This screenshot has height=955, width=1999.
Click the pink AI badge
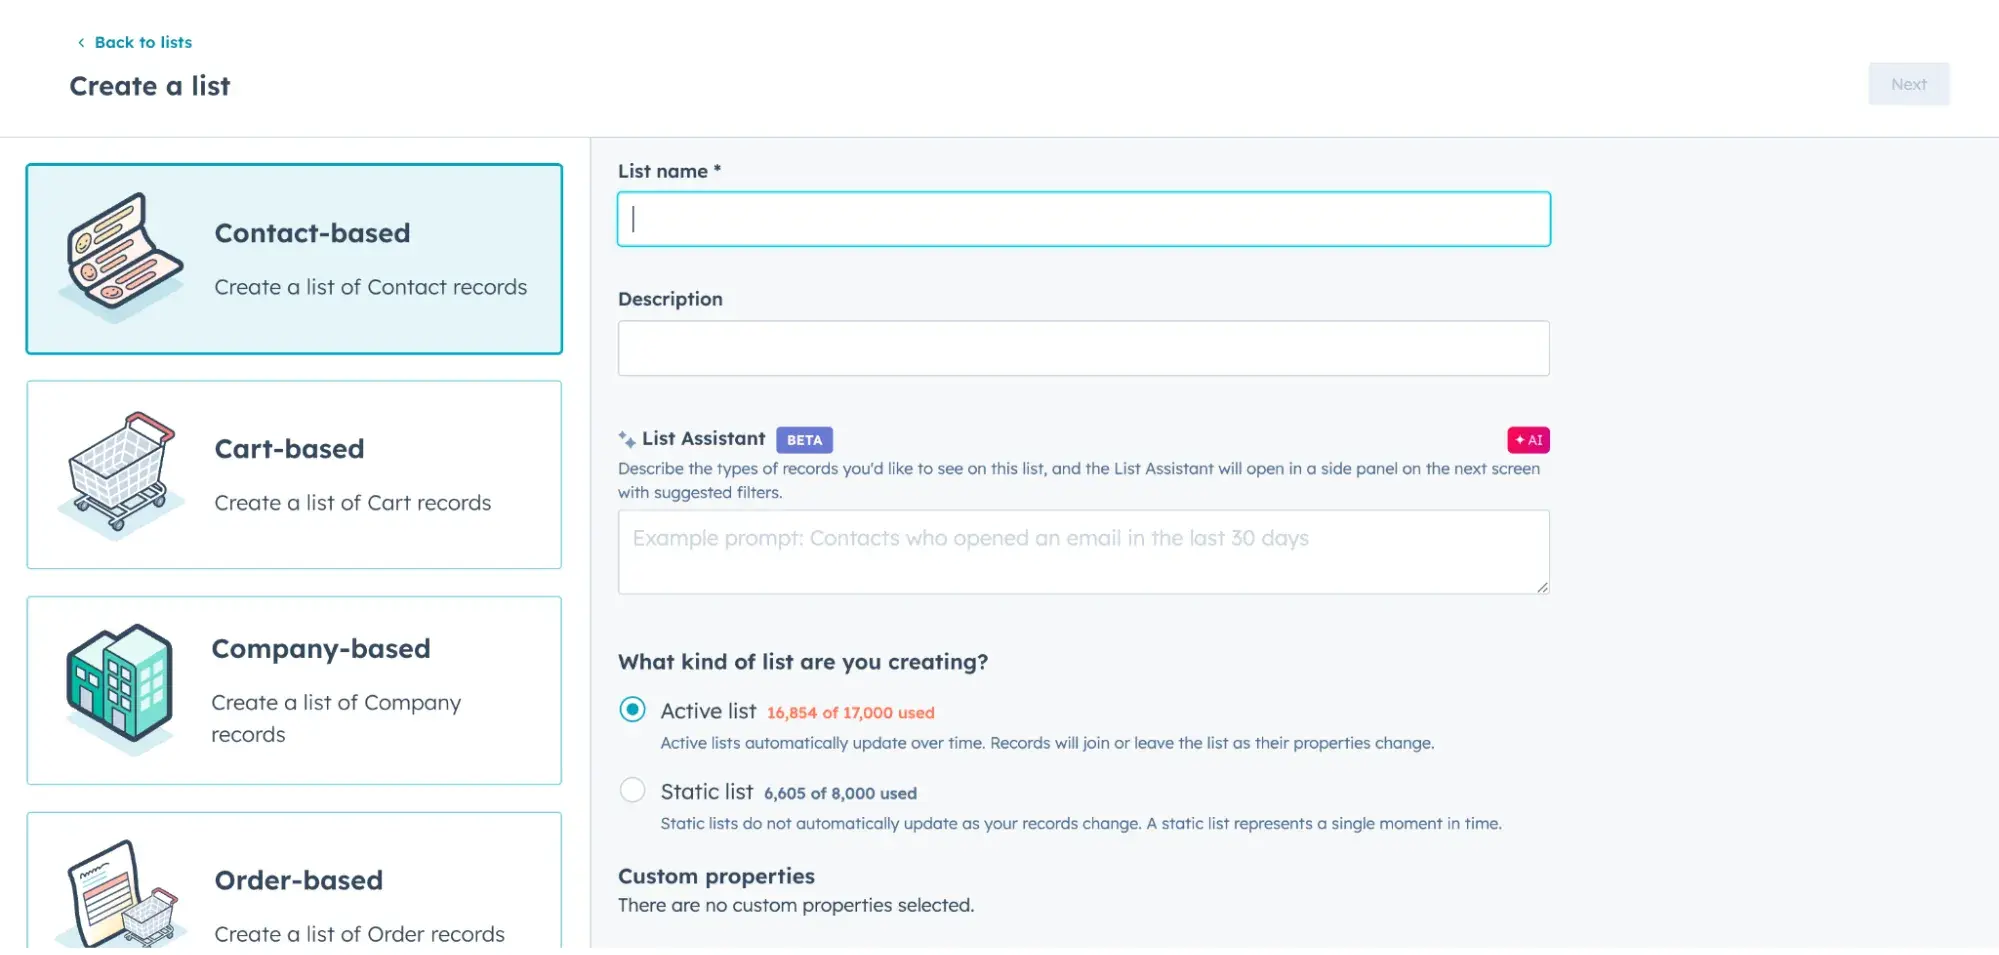coord(1528,440)
